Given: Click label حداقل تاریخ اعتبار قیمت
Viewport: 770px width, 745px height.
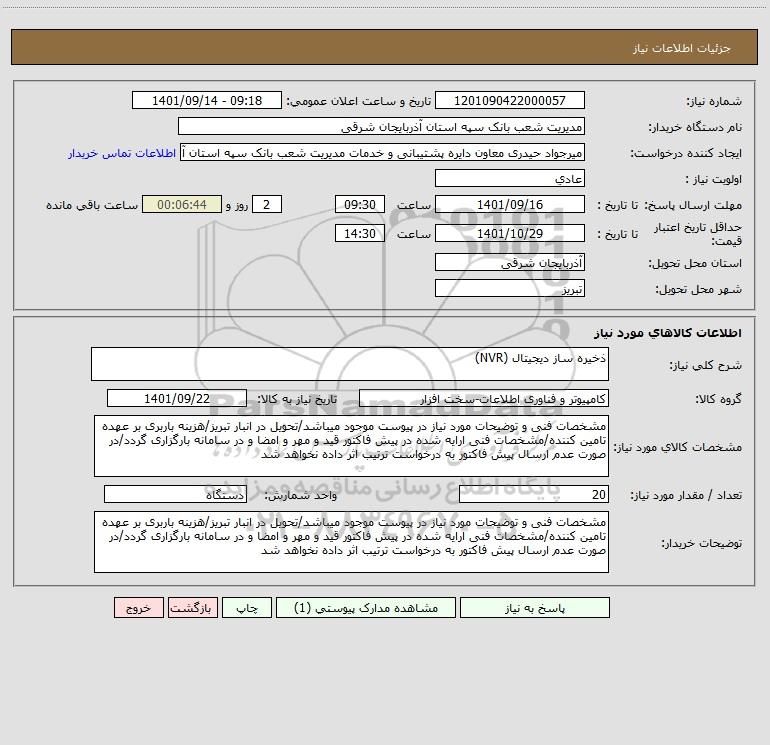Looking at the screenshot, I should [x=698, y=234].
